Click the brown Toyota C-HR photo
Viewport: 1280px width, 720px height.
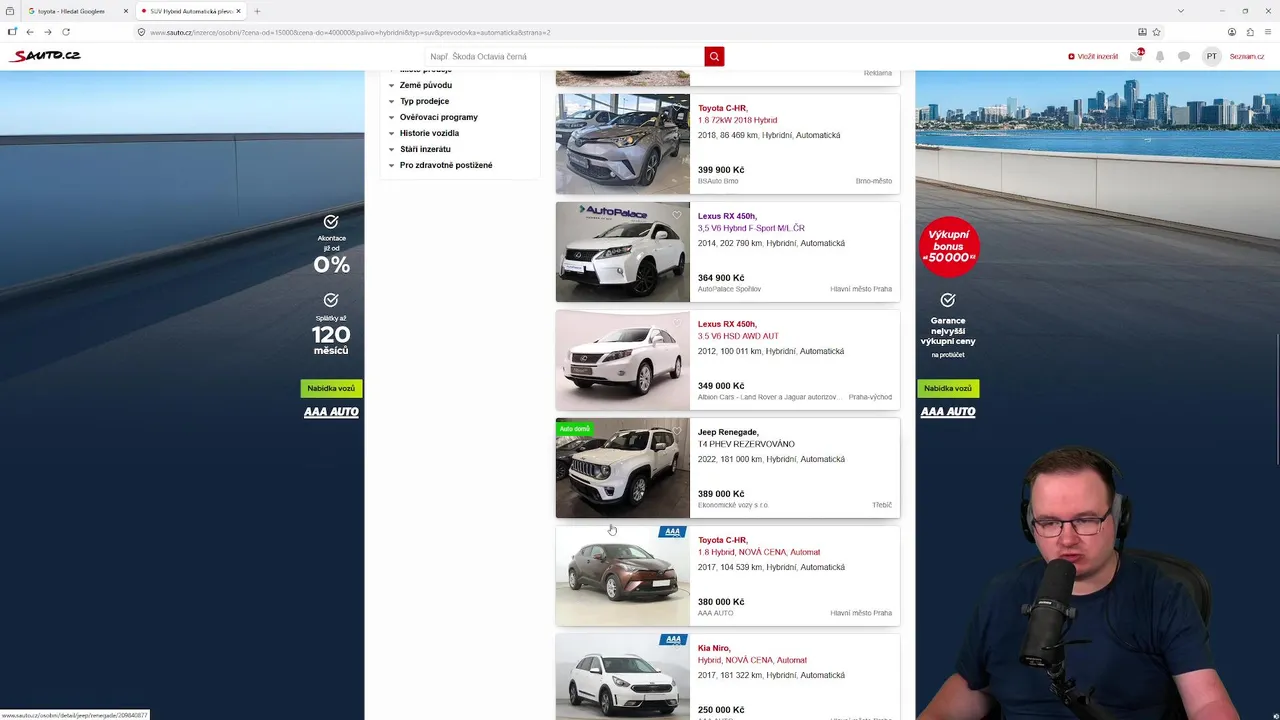623,576
